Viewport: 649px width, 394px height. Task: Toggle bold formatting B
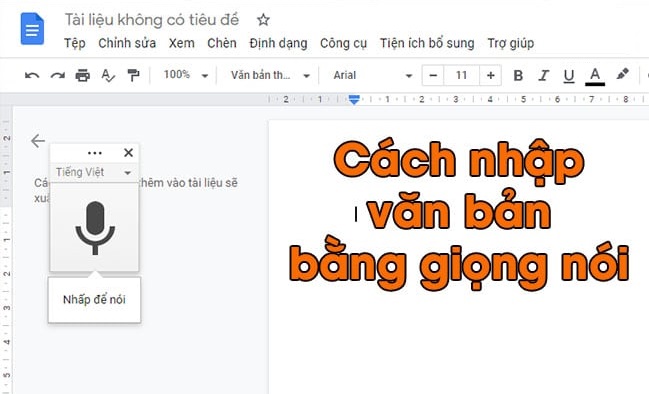pos(518,75)
